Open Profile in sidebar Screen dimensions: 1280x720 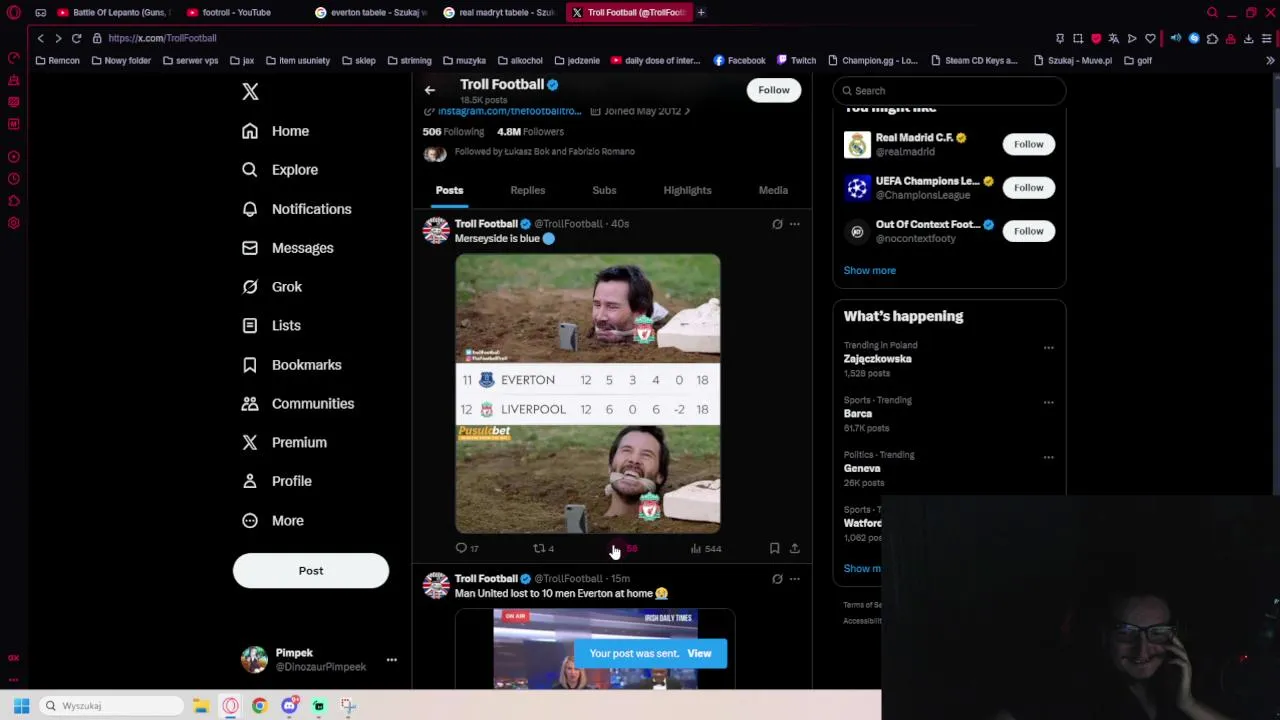[277, 481]
